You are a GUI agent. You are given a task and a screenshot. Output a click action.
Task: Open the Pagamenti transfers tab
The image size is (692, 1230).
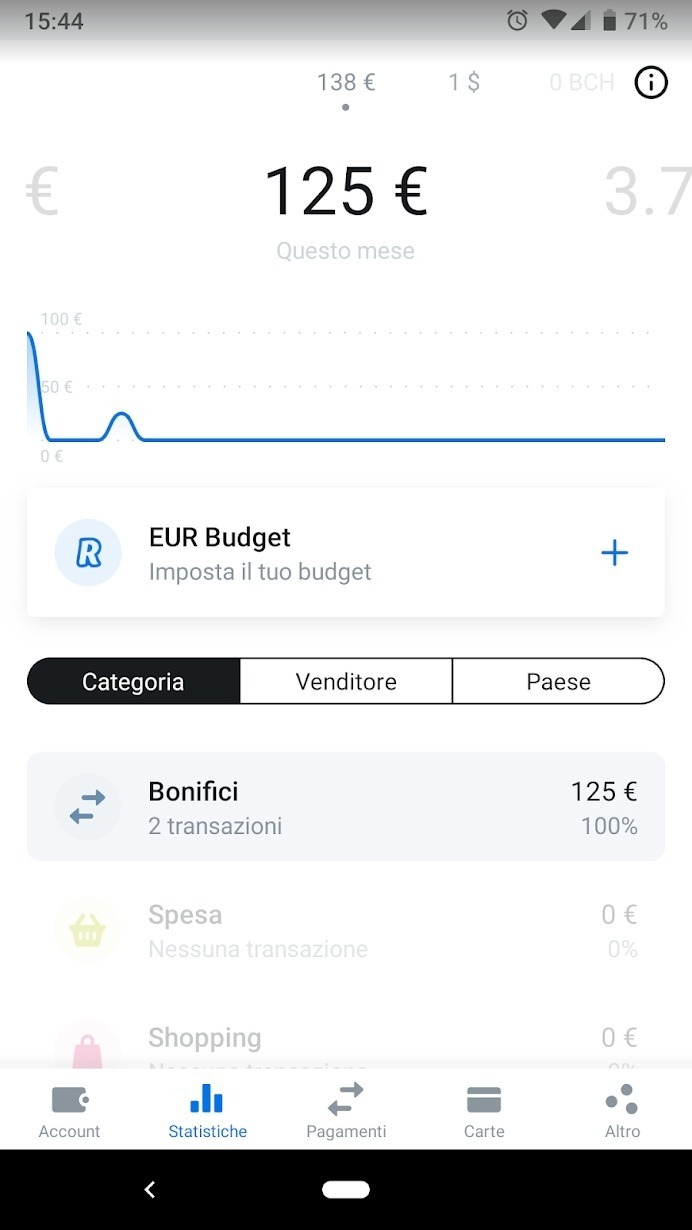pyautogui.click(x=346, y=1112)
